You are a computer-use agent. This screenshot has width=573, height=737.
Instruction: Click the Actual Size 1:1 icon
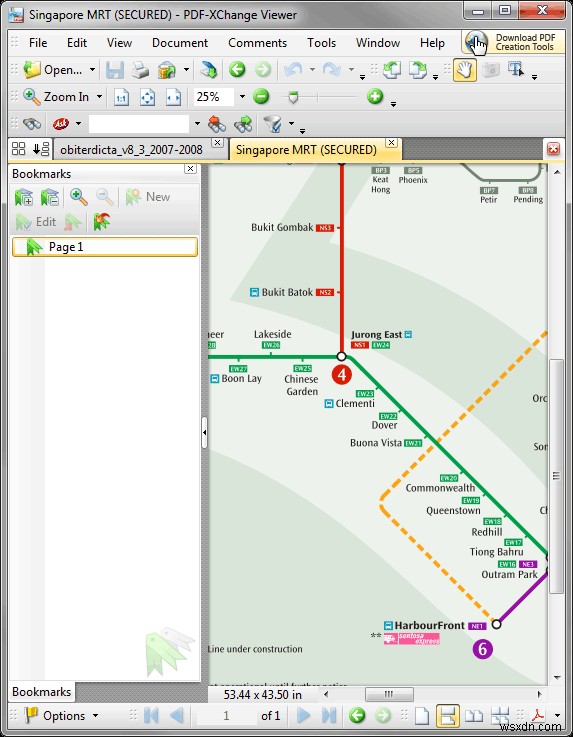[122, 97]
